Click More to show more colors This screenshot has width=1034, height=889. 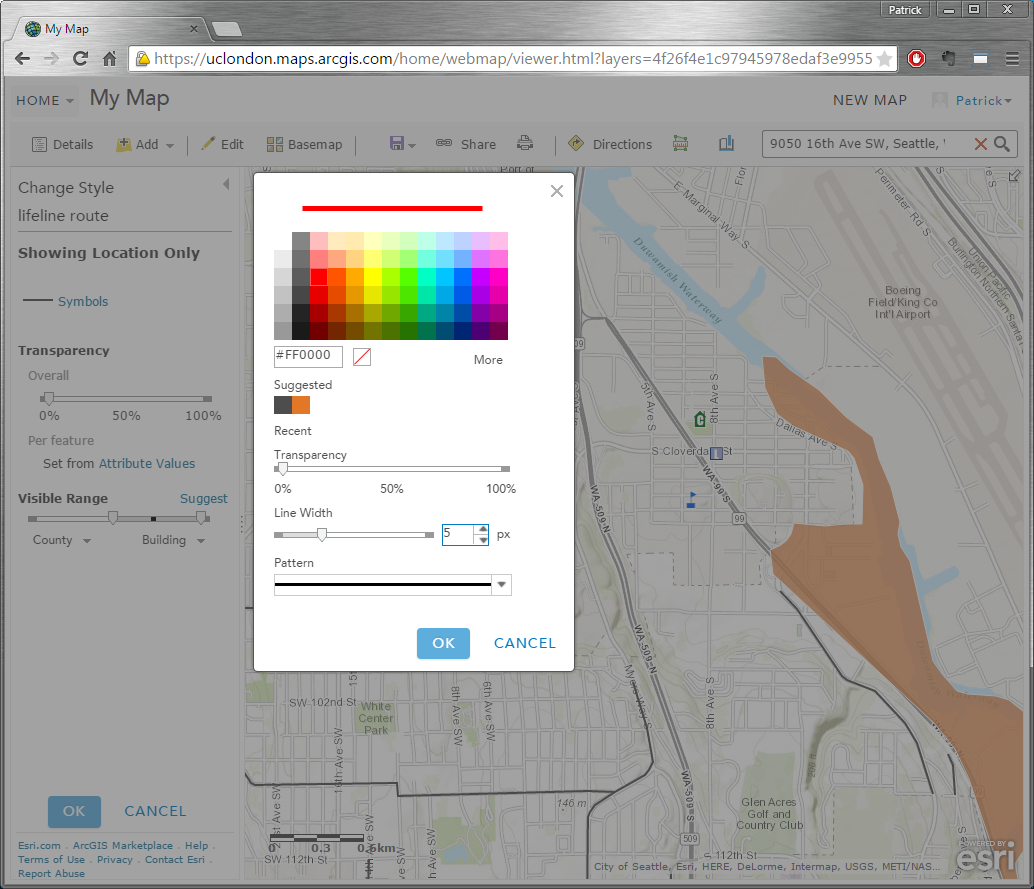point(488,360)
